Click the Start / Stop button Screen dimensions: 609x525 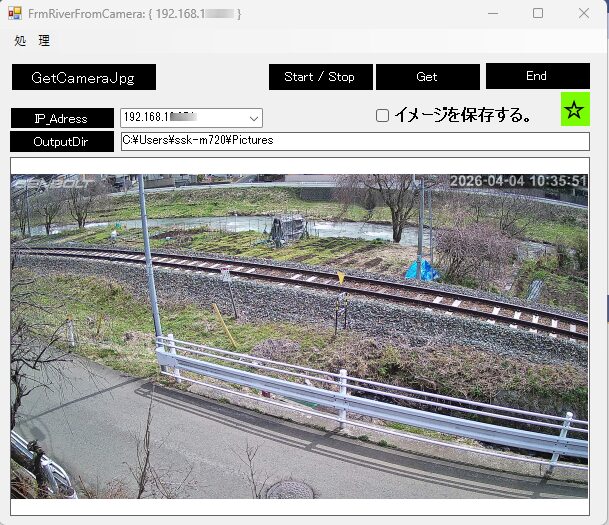pos(320,77)
